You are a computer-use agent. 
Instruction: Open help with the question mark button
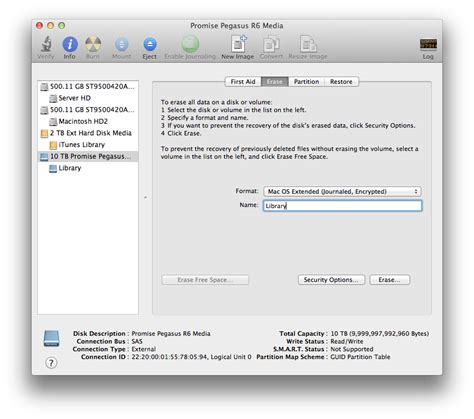point(51,363)
